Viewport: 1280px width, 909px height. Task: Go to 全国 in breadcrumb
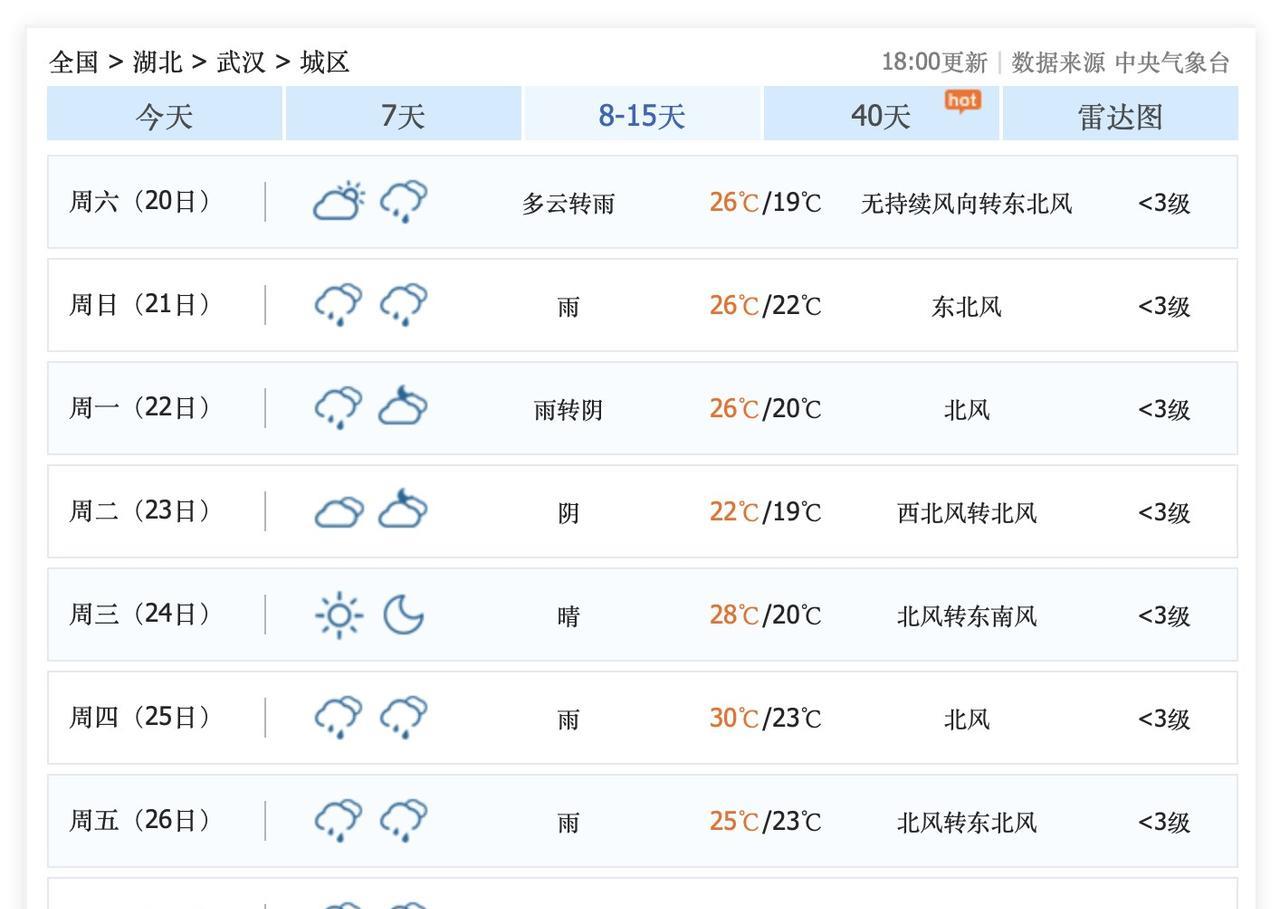[74, 62]
